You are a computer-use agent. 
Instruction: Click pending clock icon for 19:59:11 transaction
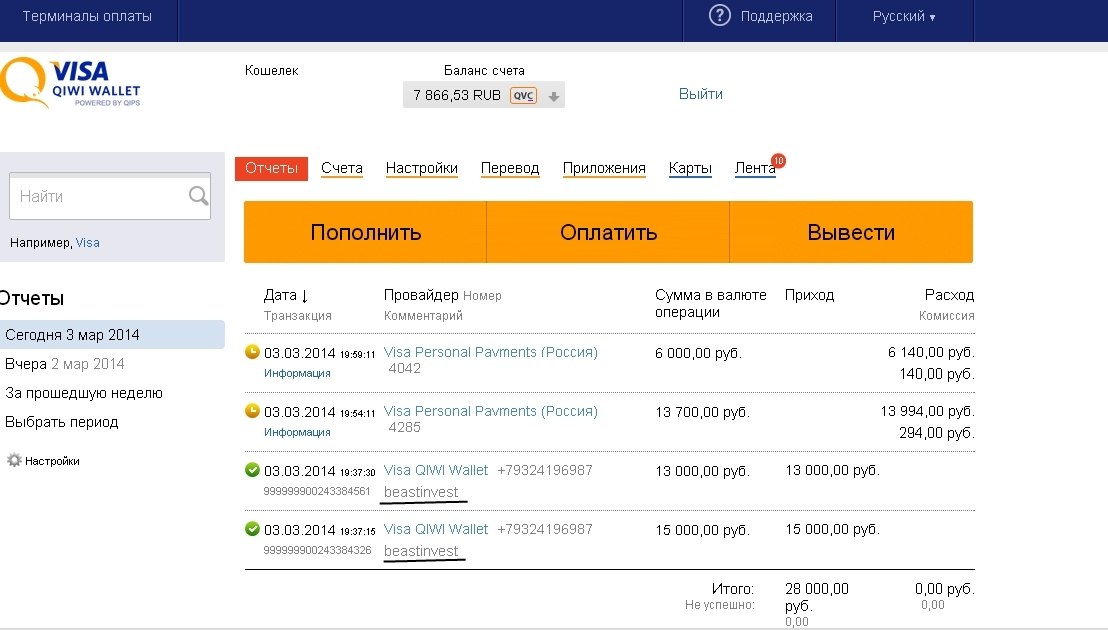tap(252, 351)
